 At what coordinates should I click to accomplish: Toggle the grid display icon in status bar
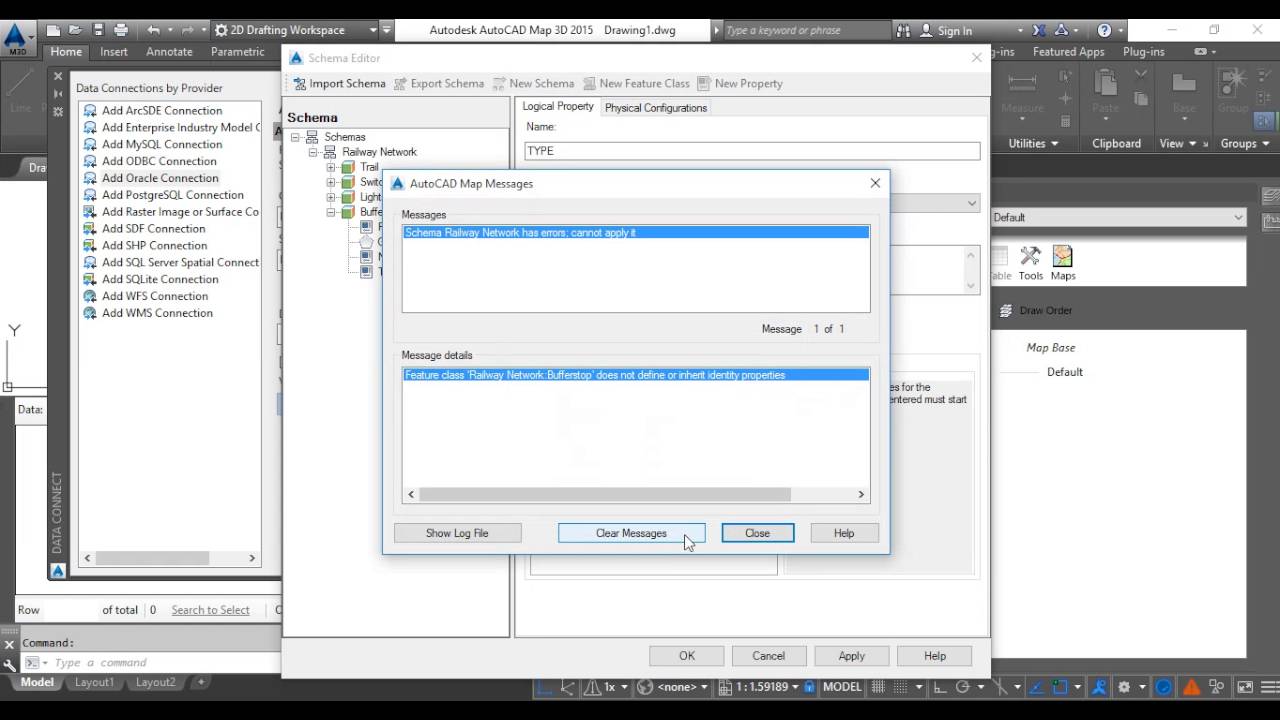pos(879,687)
